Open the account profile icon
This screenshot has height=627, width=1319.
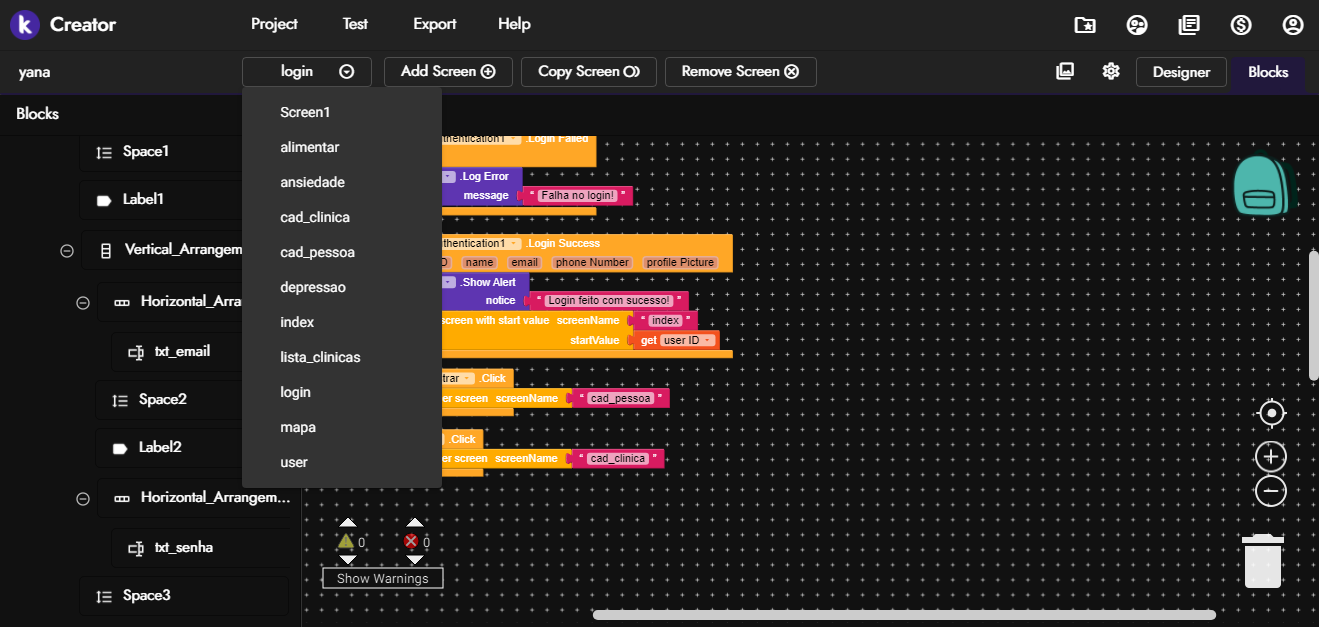(1293, 25)
